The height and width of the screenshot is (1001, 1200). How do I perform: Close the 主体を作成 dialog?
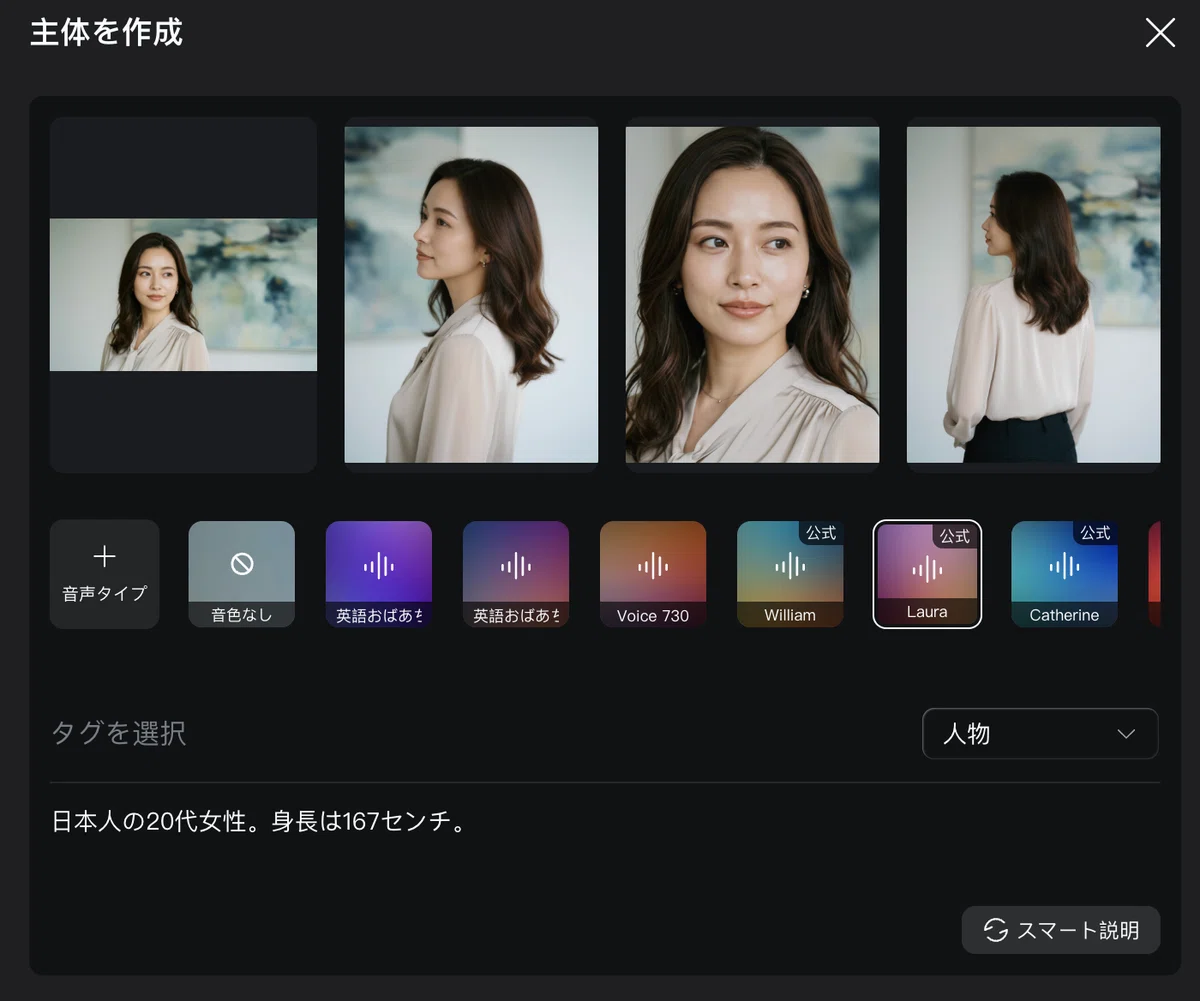tap(1160, 33)
